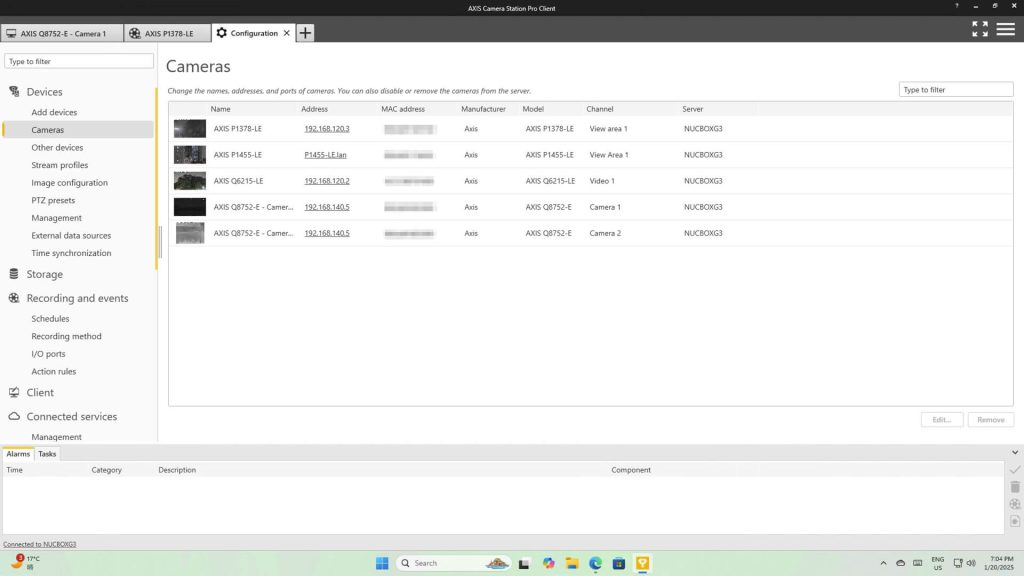The width and height of the screenshot is (1024, 576).
Task: Switch to AXIS P1378-LE tab
Action: click(168, 33)
